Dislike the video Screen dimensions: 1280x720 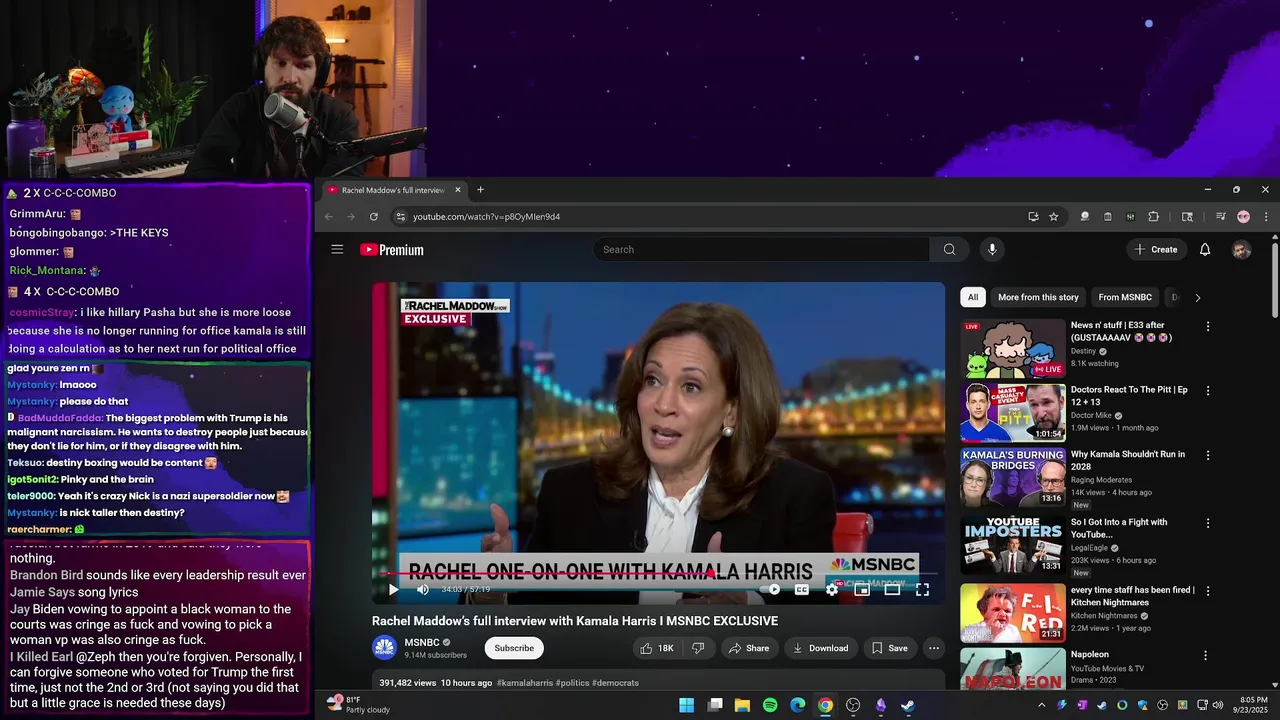pos(698,648)
